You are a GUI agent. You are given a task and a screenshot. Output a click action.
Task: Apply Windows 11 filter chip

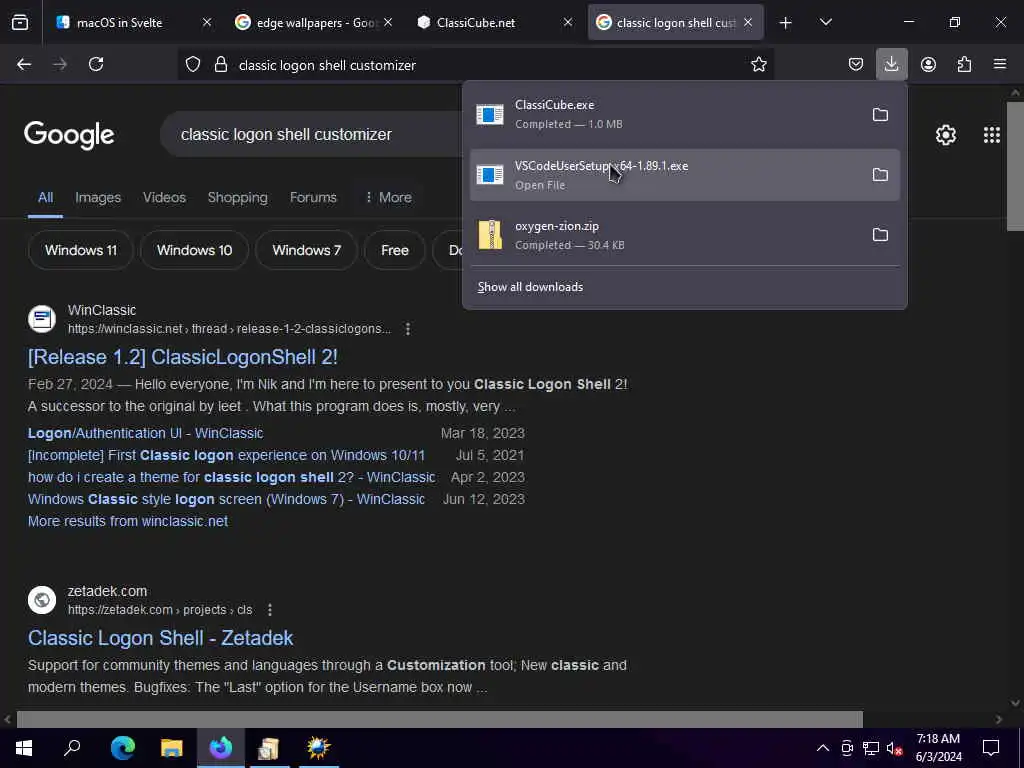click(81, 250)
